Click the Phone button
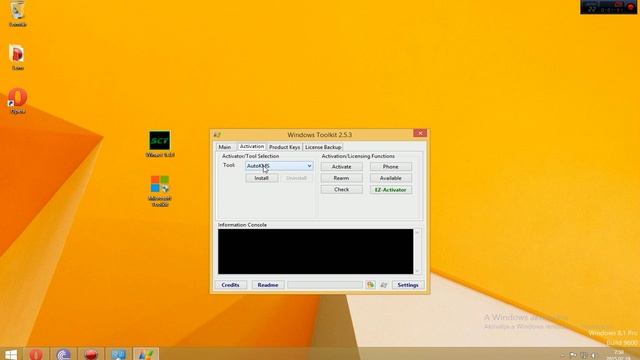 391,167
